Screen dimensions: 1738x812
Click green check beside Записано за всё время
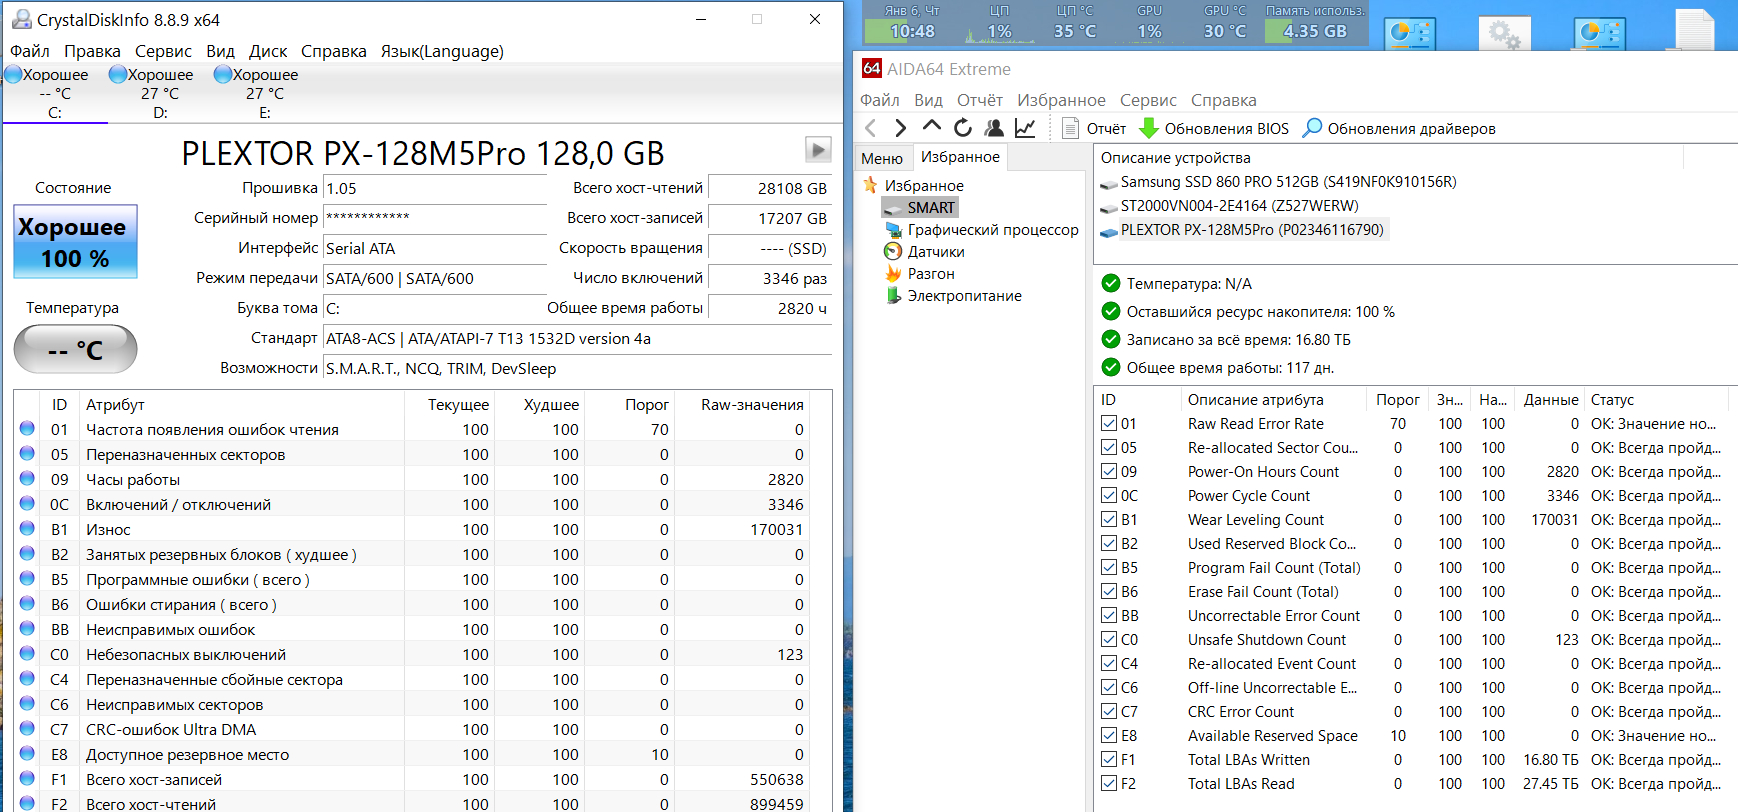pos(1110,340)
